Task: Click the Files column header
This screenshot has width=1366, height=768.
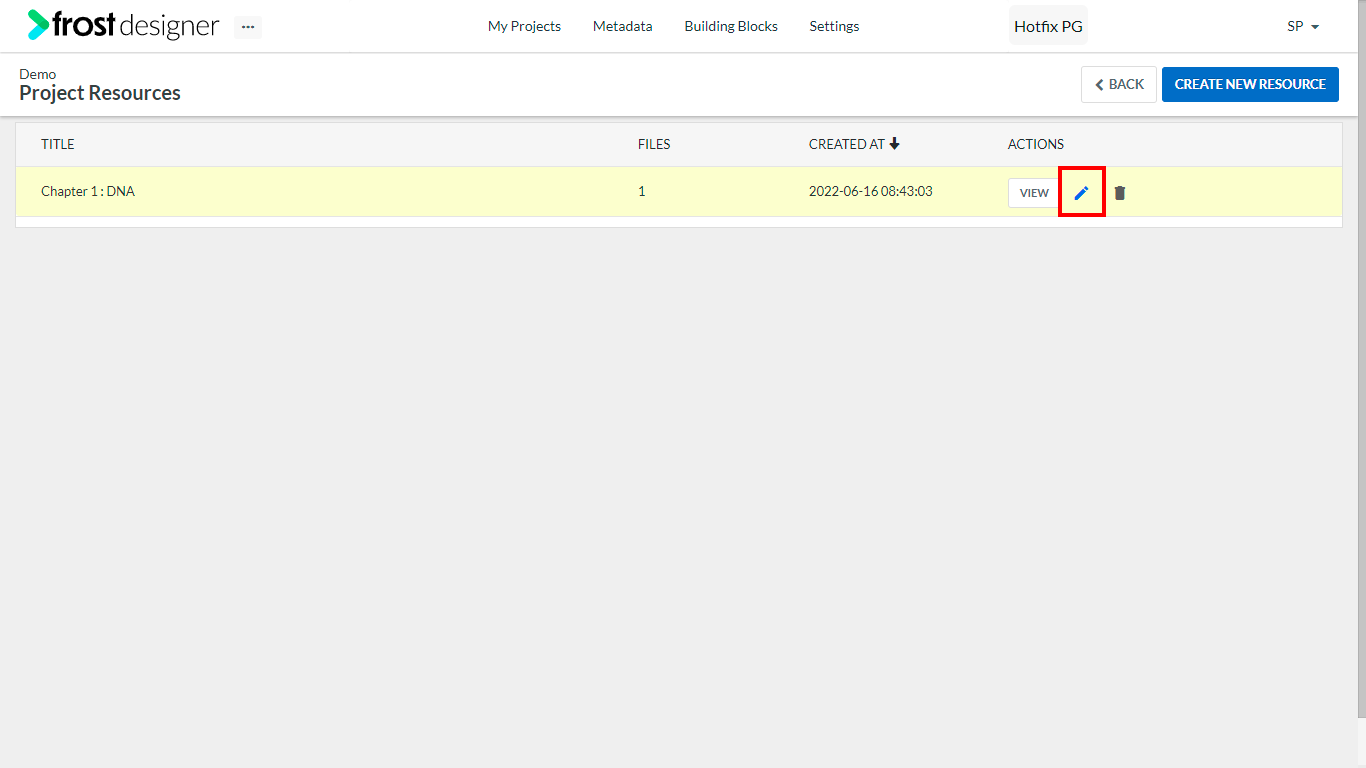Action: coord(654,144)
